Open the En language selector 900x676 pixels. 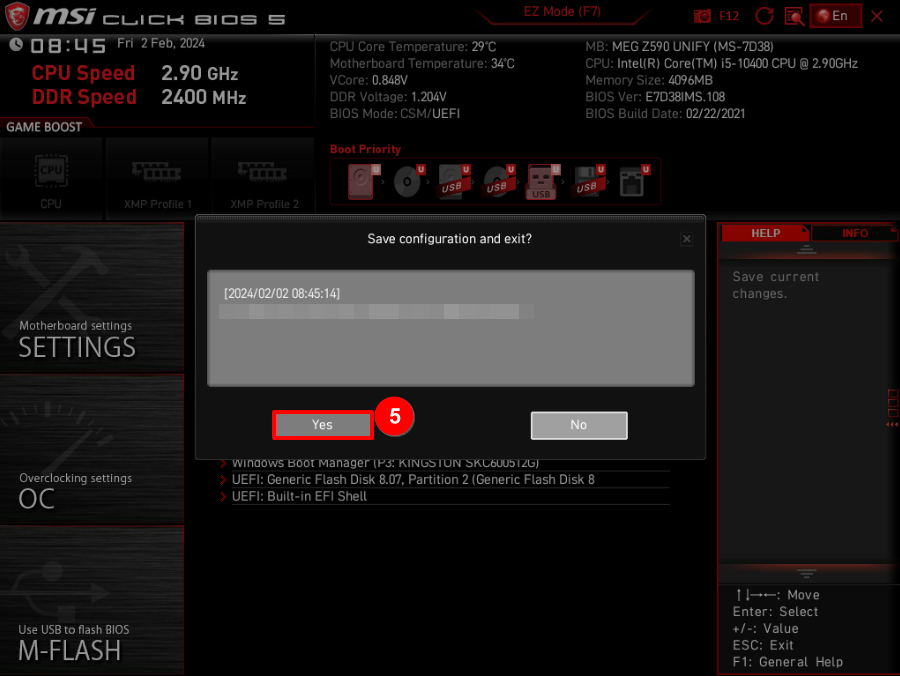pos(835,15)
